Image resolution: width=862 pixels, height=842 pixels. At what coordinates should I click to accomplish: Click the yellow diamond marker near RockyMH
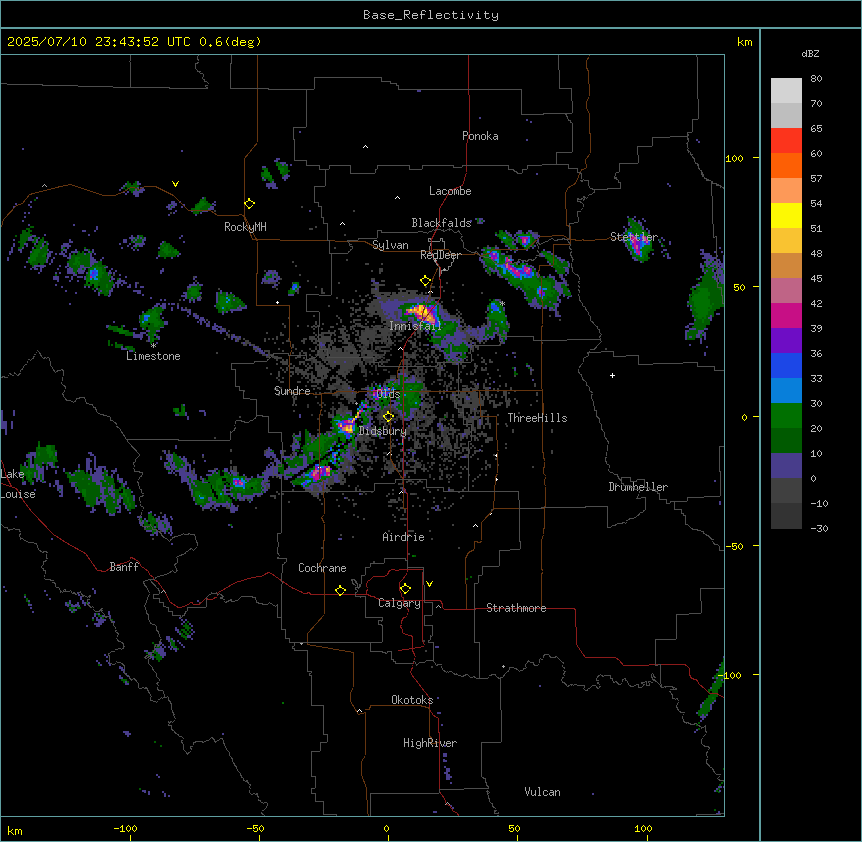250,204
